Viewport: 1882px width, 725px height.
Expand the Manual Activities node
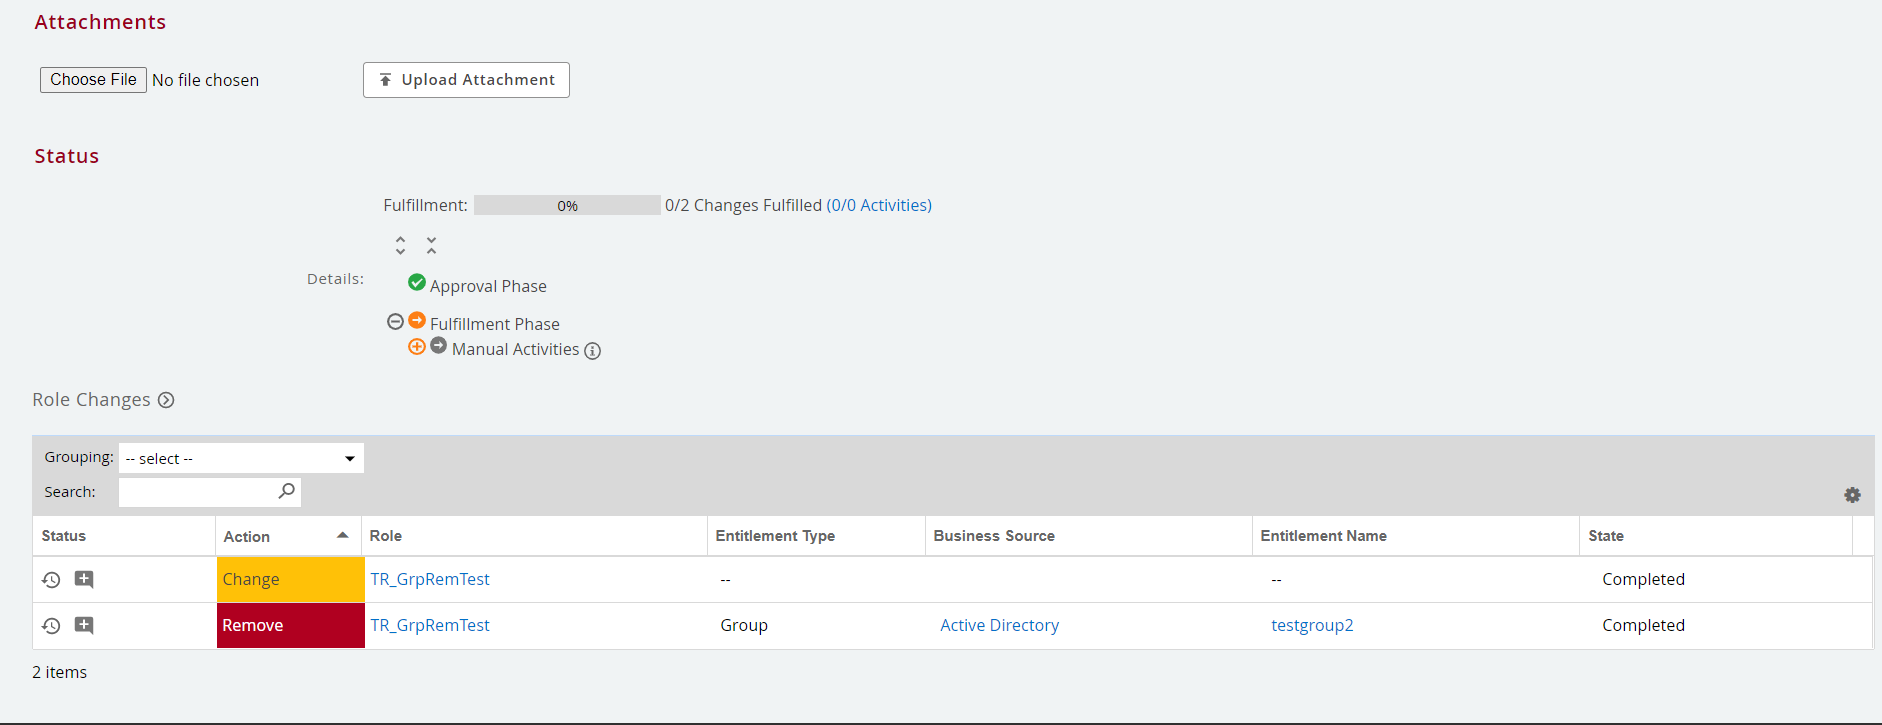pyautogui.click(x=417, y=347)
